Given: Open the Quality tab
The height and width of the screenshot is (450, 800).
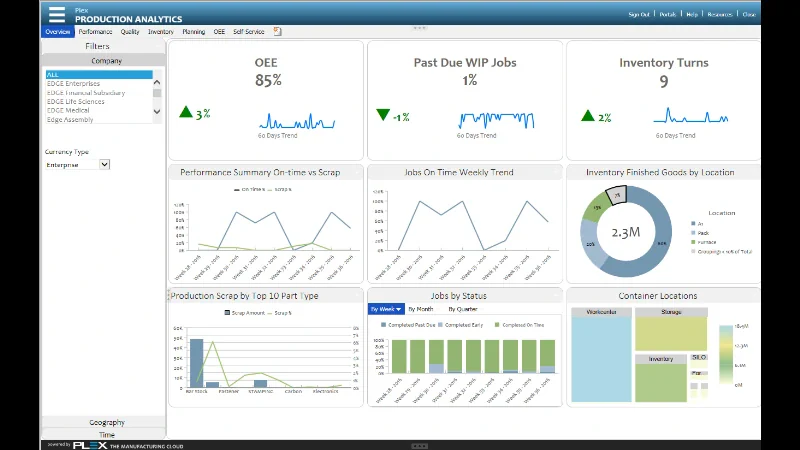Looking at the screenshot, I should point(130,32).
